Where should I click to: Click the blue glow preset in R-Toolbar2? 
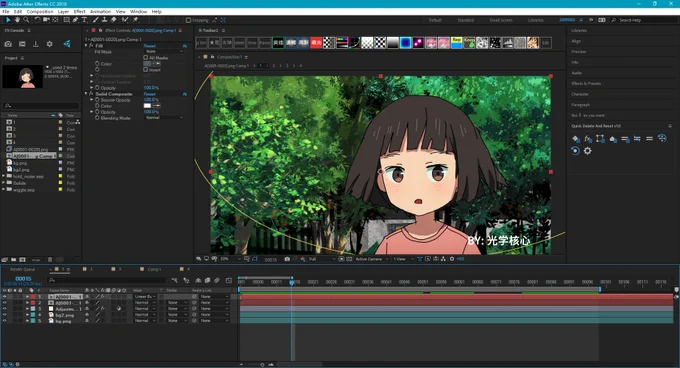click(x=405, y=42)
